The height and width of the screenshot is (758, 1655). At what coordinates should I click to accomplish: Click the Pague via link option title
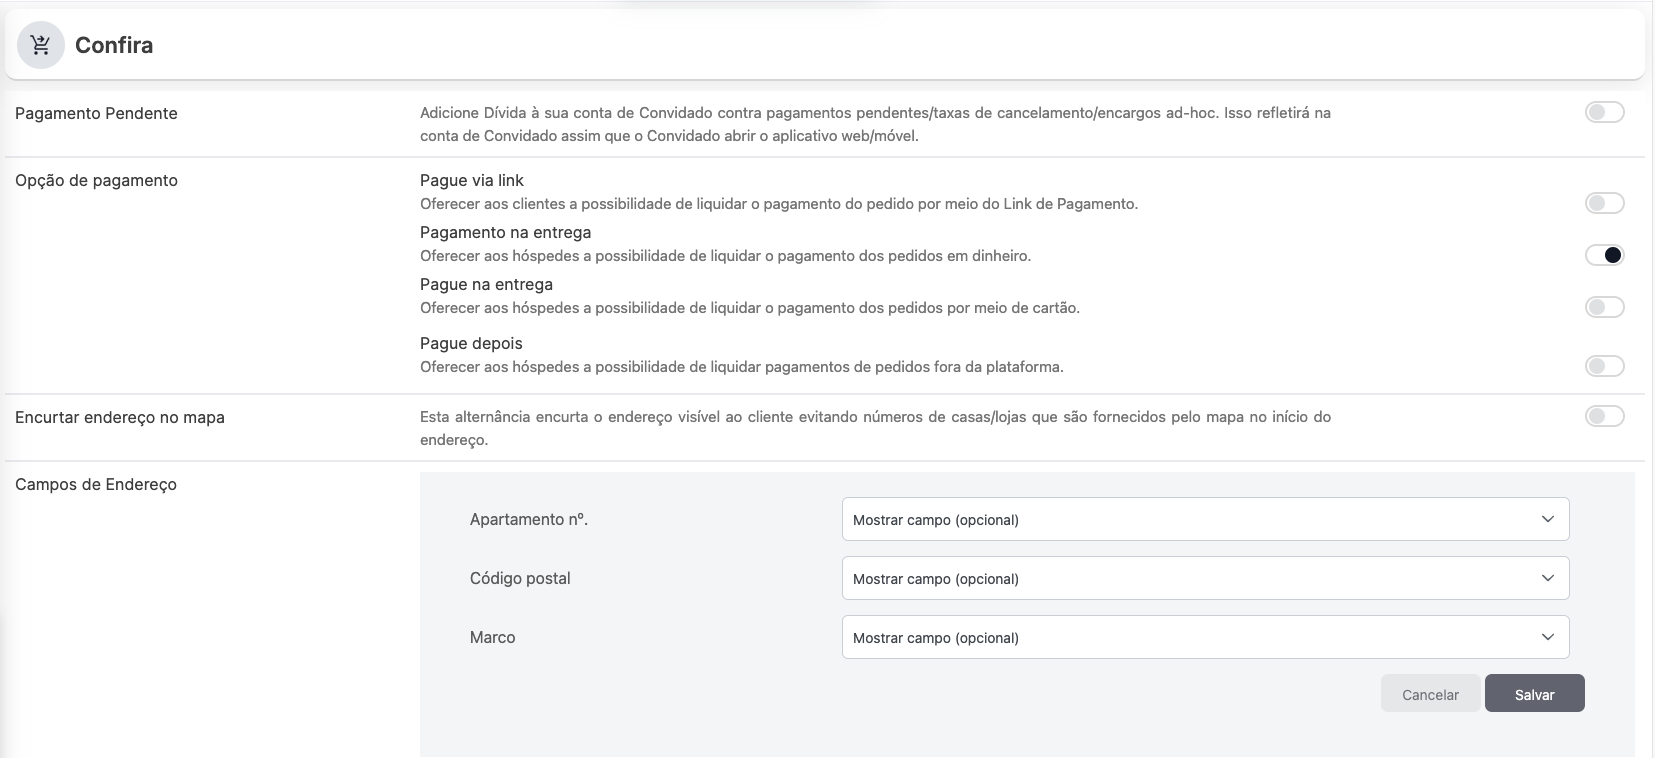coord(472,181)
